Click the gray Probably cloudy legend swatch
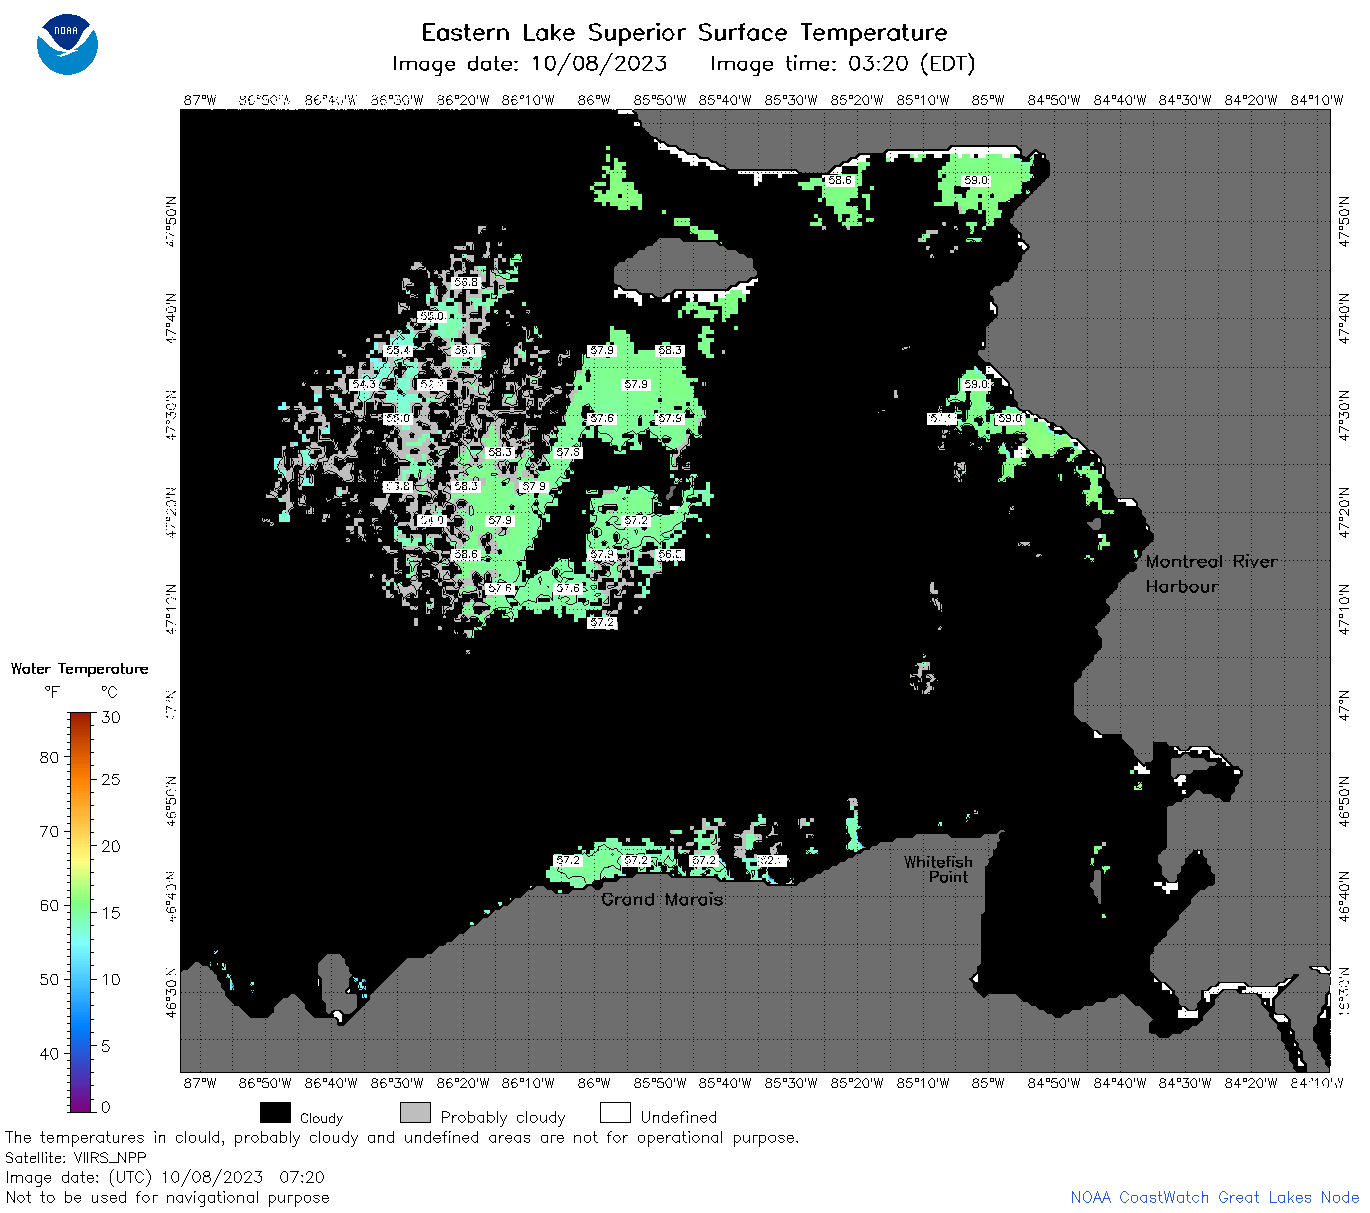Image resolution: width=1370 pixels, height=1213 pixels. point(415,1113)
